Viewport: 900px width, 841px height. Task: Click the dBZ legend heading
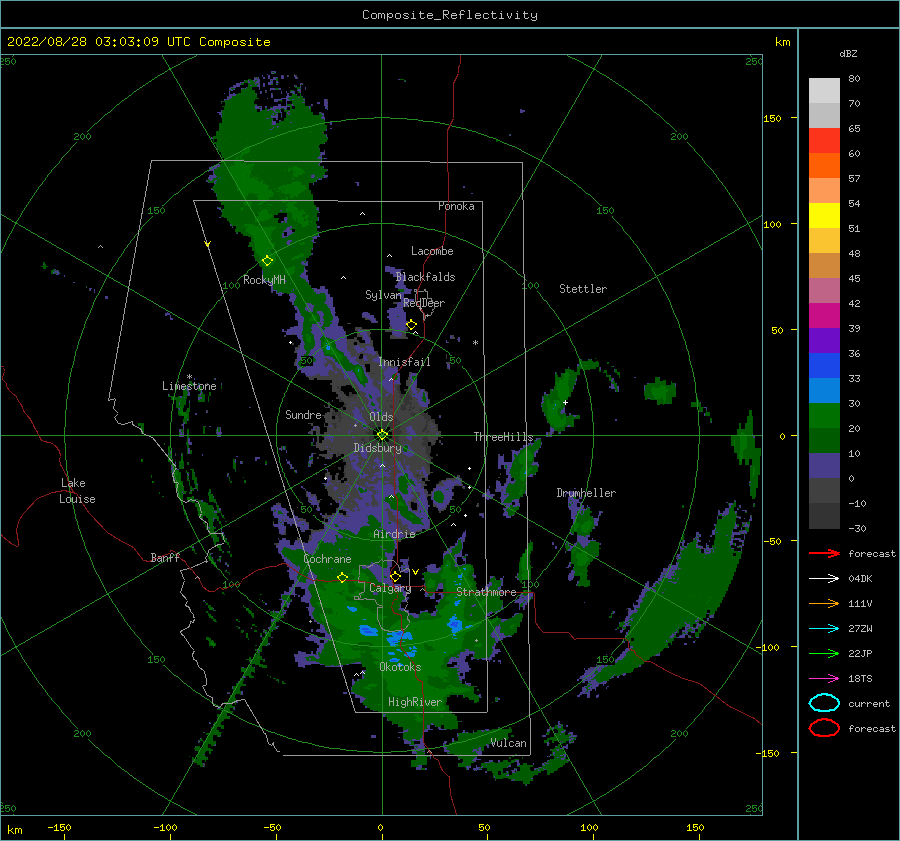click(x=848, y=53)
